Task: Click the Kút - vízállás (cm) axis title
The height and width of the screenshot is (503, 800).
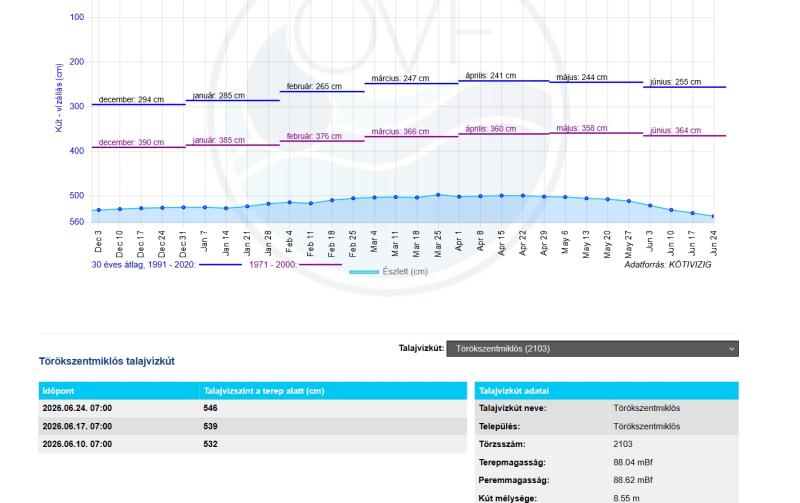Action: pyautogui.click(x=59, y=98)
